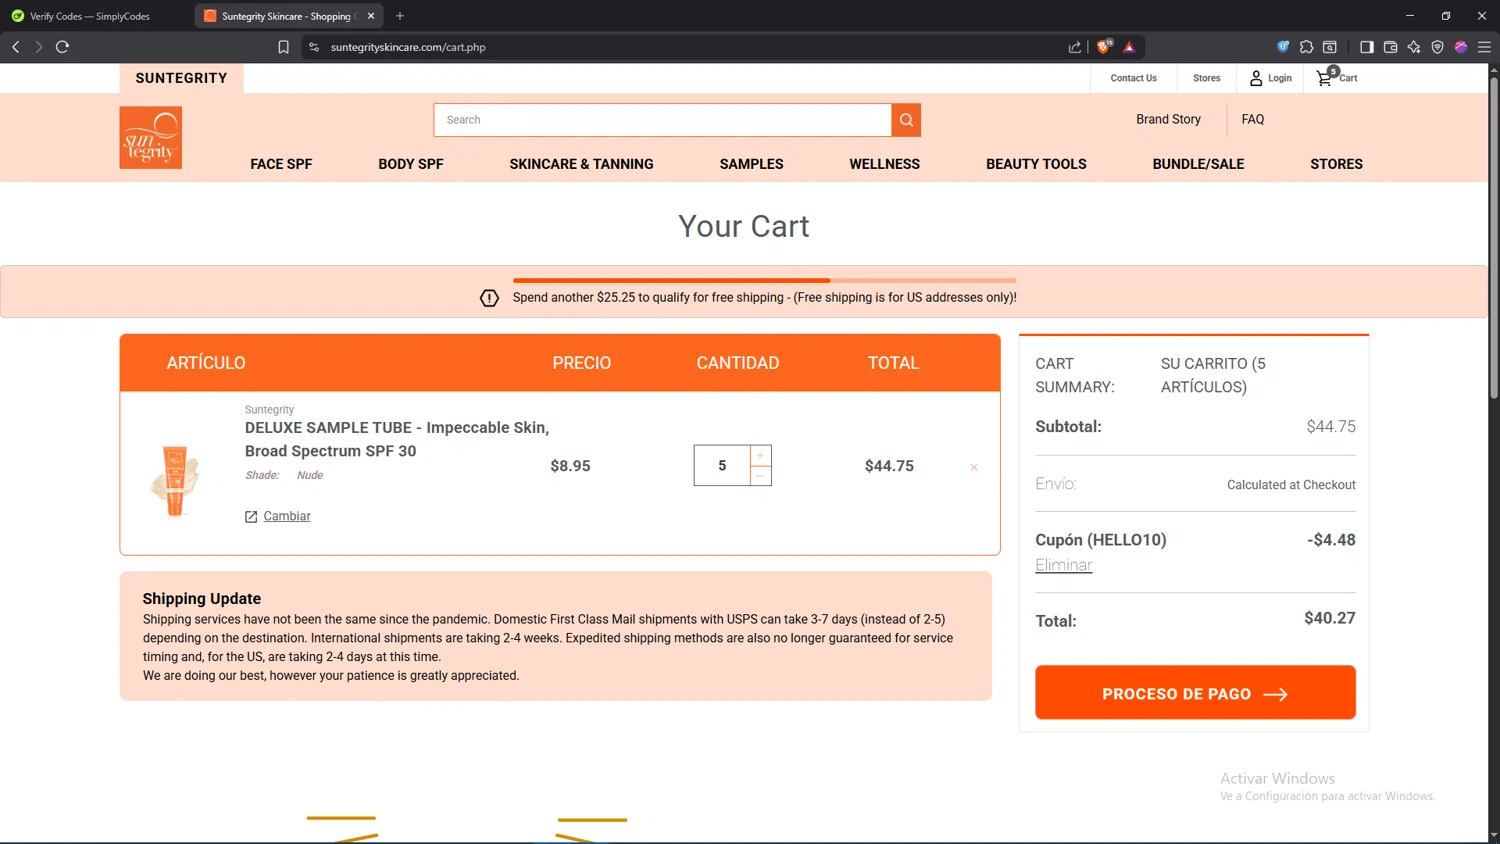The height and width of the screenshot is (844, 1500).
Task: Switch to the Verify Codes — SimplyCodes tab
Action: tap(90, 16)
